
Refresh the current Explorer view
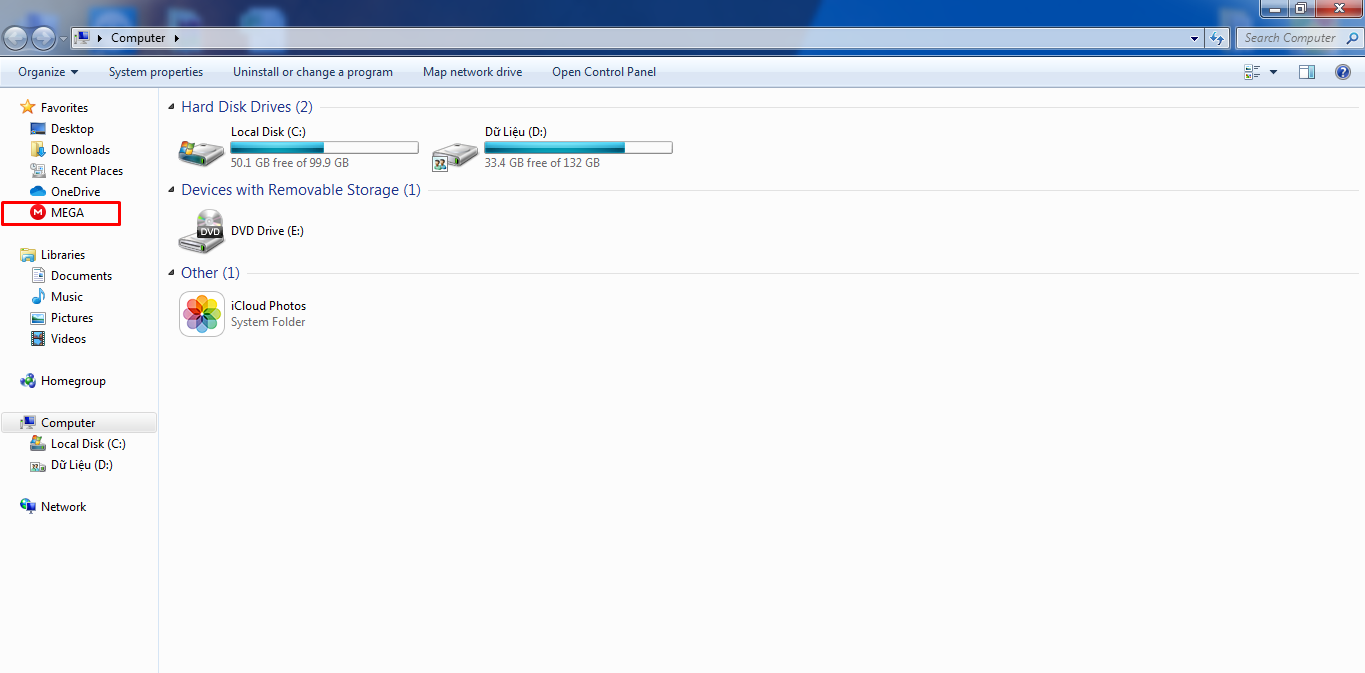(x=1217, y=38)
